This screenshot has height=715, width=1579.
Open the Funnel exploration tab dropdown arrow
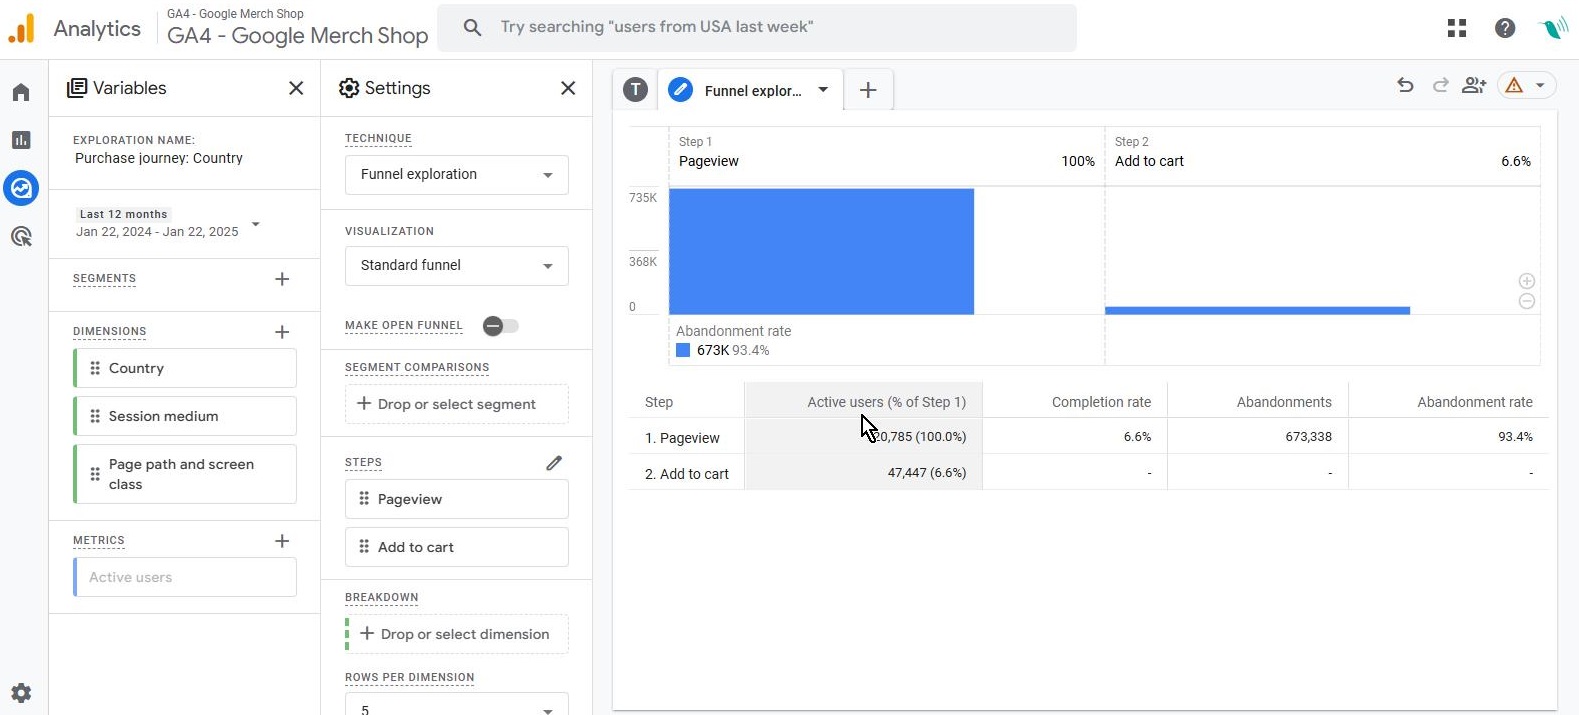(823, 90)
